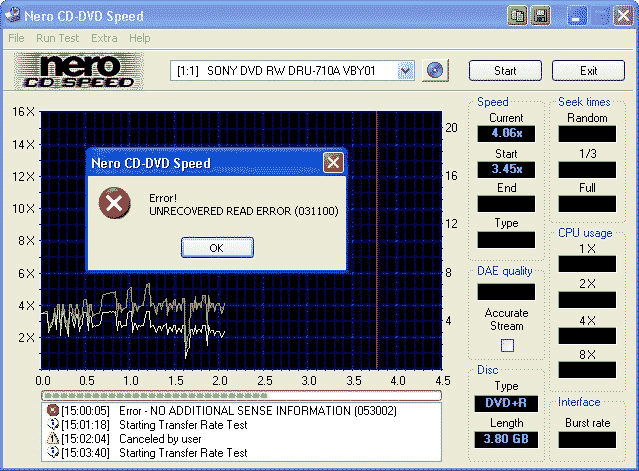Minimize the Nero CD-DVD Speed window
Image resolution: width=639 pixels, height=471 pixels.
point(577,16)
